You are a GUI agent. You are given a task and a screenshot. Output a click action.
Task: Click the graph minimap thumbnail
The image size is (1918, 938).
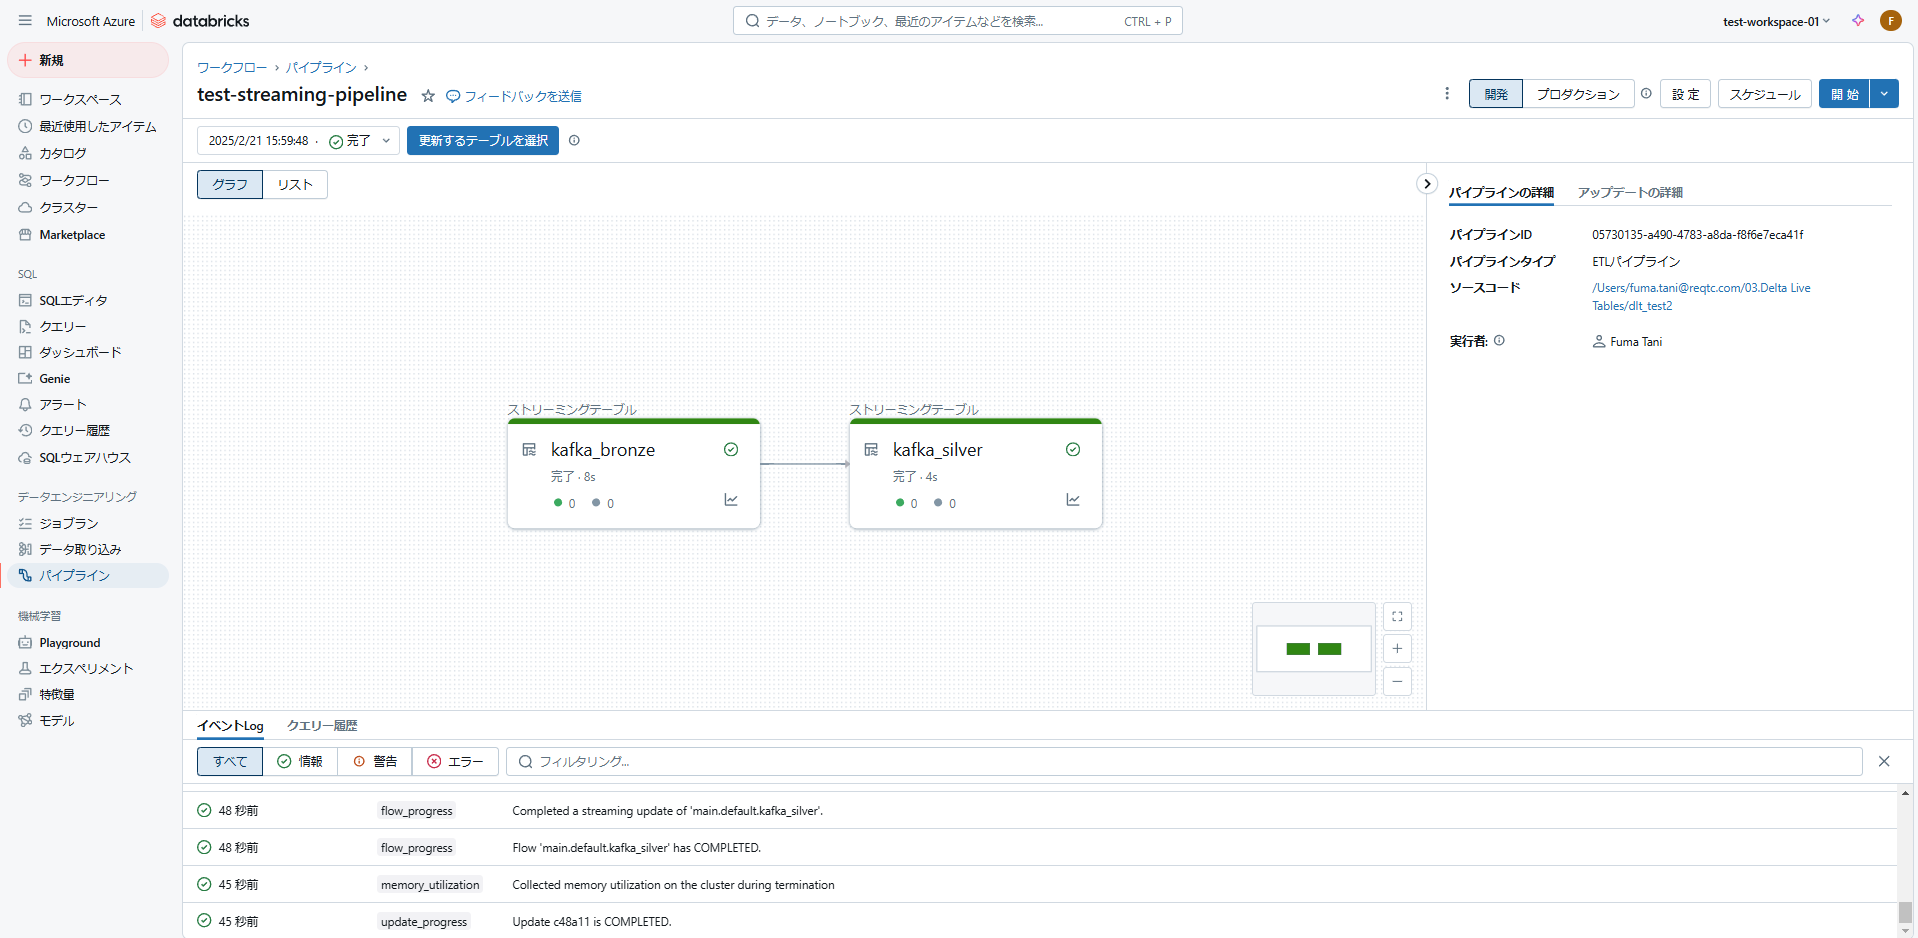pos(1314,649)
